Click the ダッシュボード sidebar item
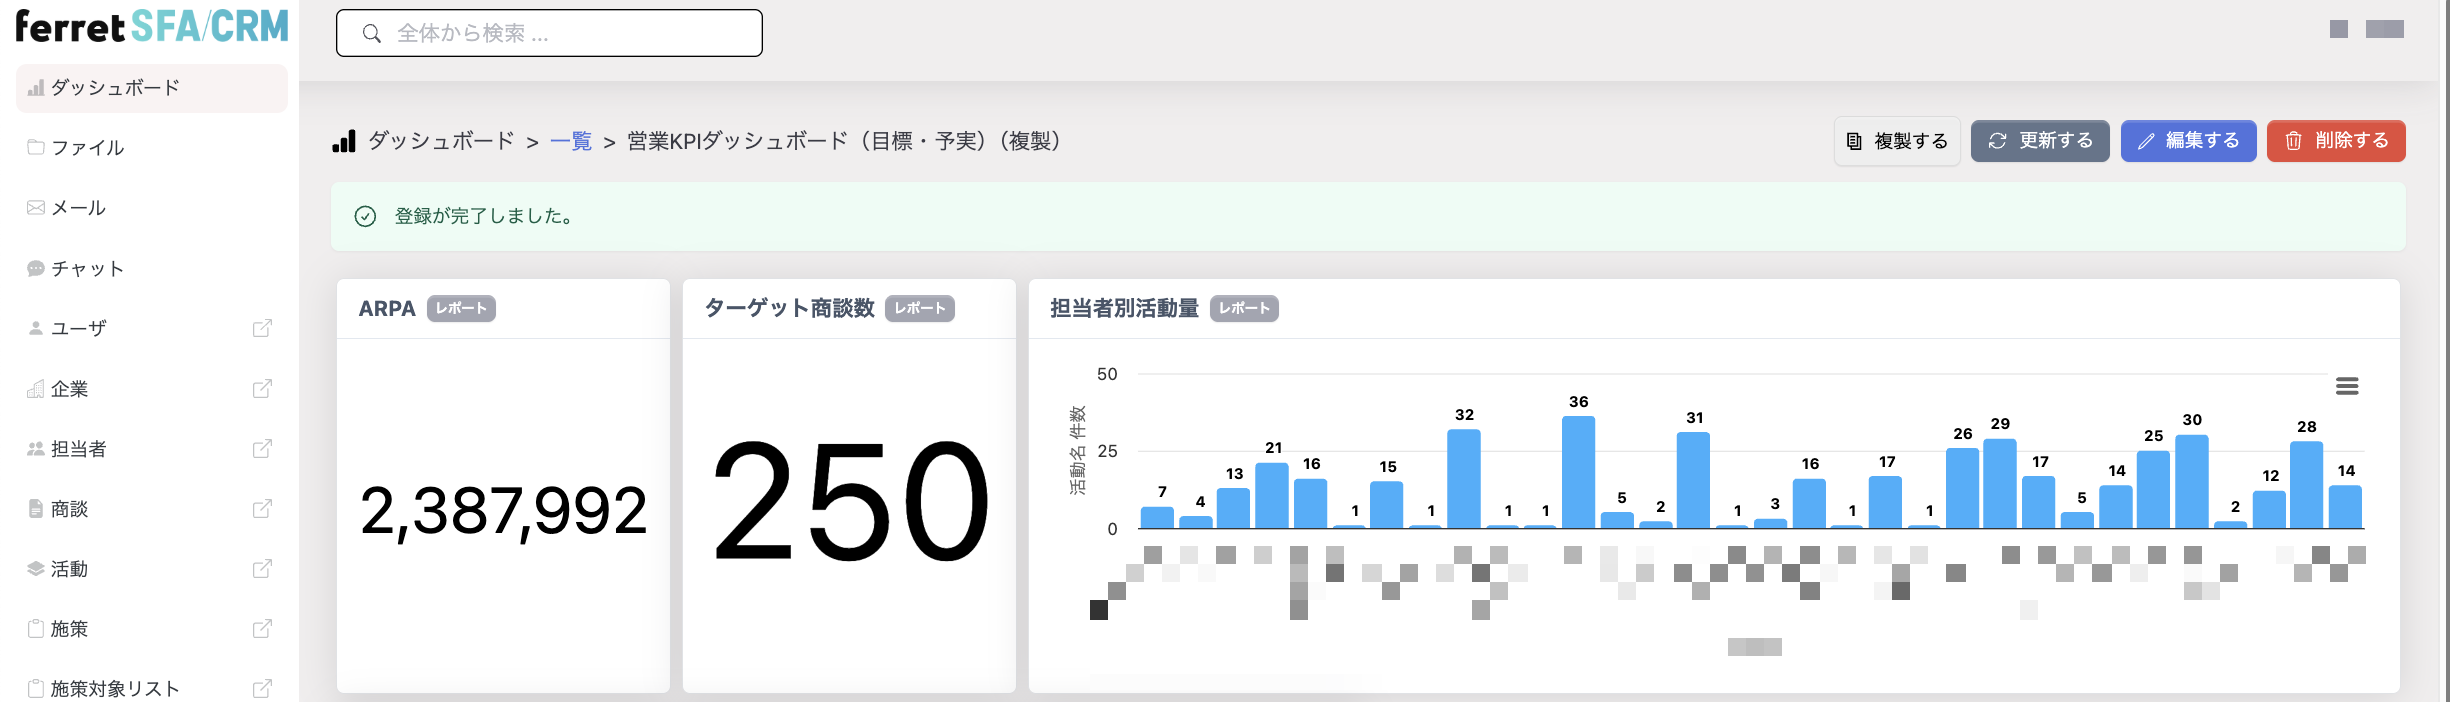2450x702 pixels. [152, 88]
